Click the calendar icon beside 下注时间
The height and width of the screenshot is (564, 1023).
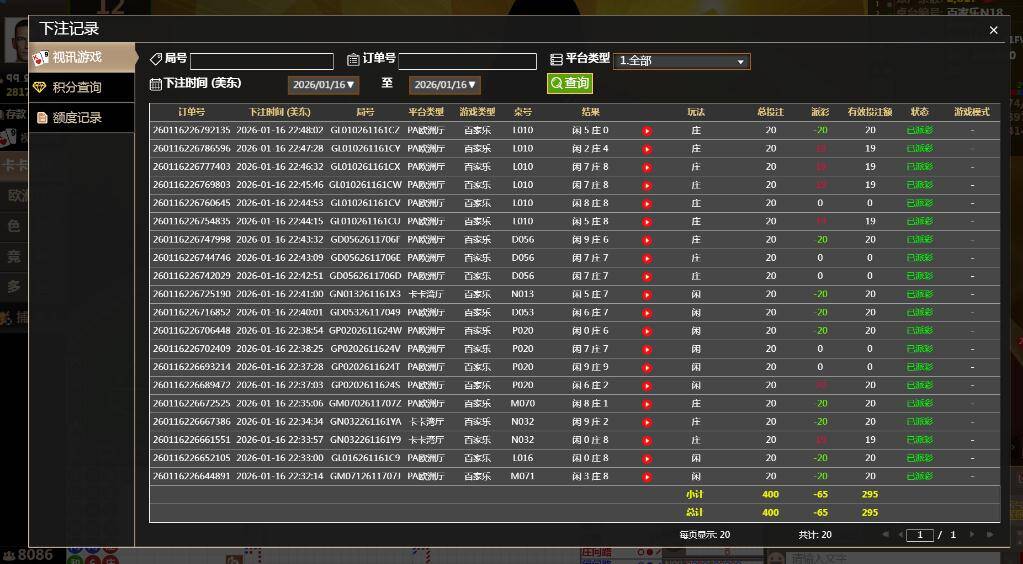(155, 84)
